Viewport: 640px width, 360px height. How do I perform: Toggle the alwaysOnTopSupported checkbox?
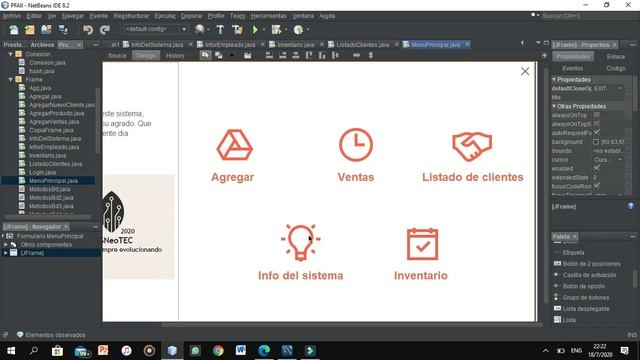pyautogui.click(x=597, y=124)
